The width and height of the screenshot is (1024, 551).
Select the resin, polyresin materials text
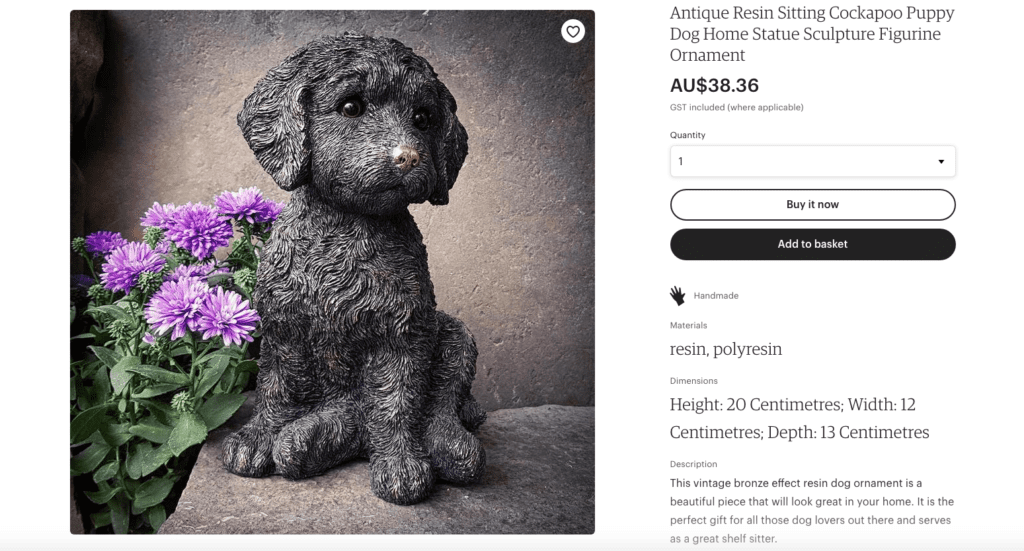click(726, 349)
